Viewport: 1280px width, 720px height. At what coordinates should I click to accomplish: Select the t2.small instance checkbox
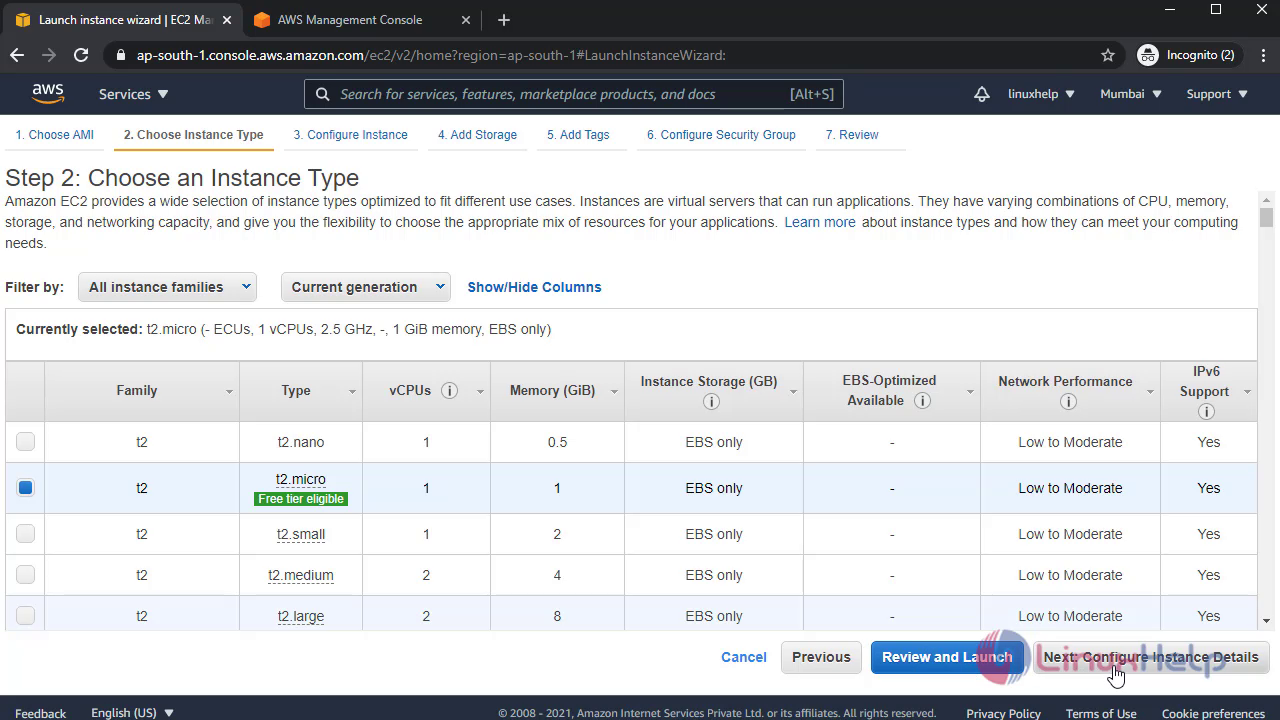[x=25, y=533]
